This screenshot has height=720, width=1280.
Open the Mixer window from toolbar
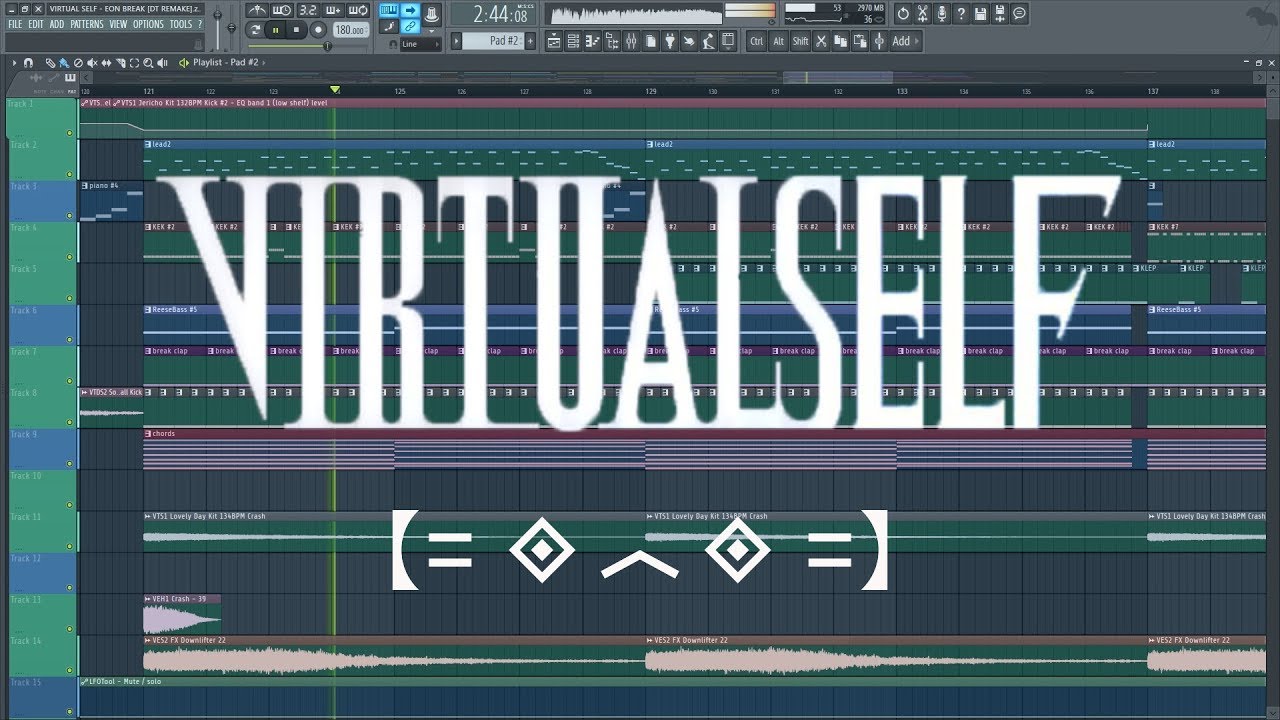630,41
